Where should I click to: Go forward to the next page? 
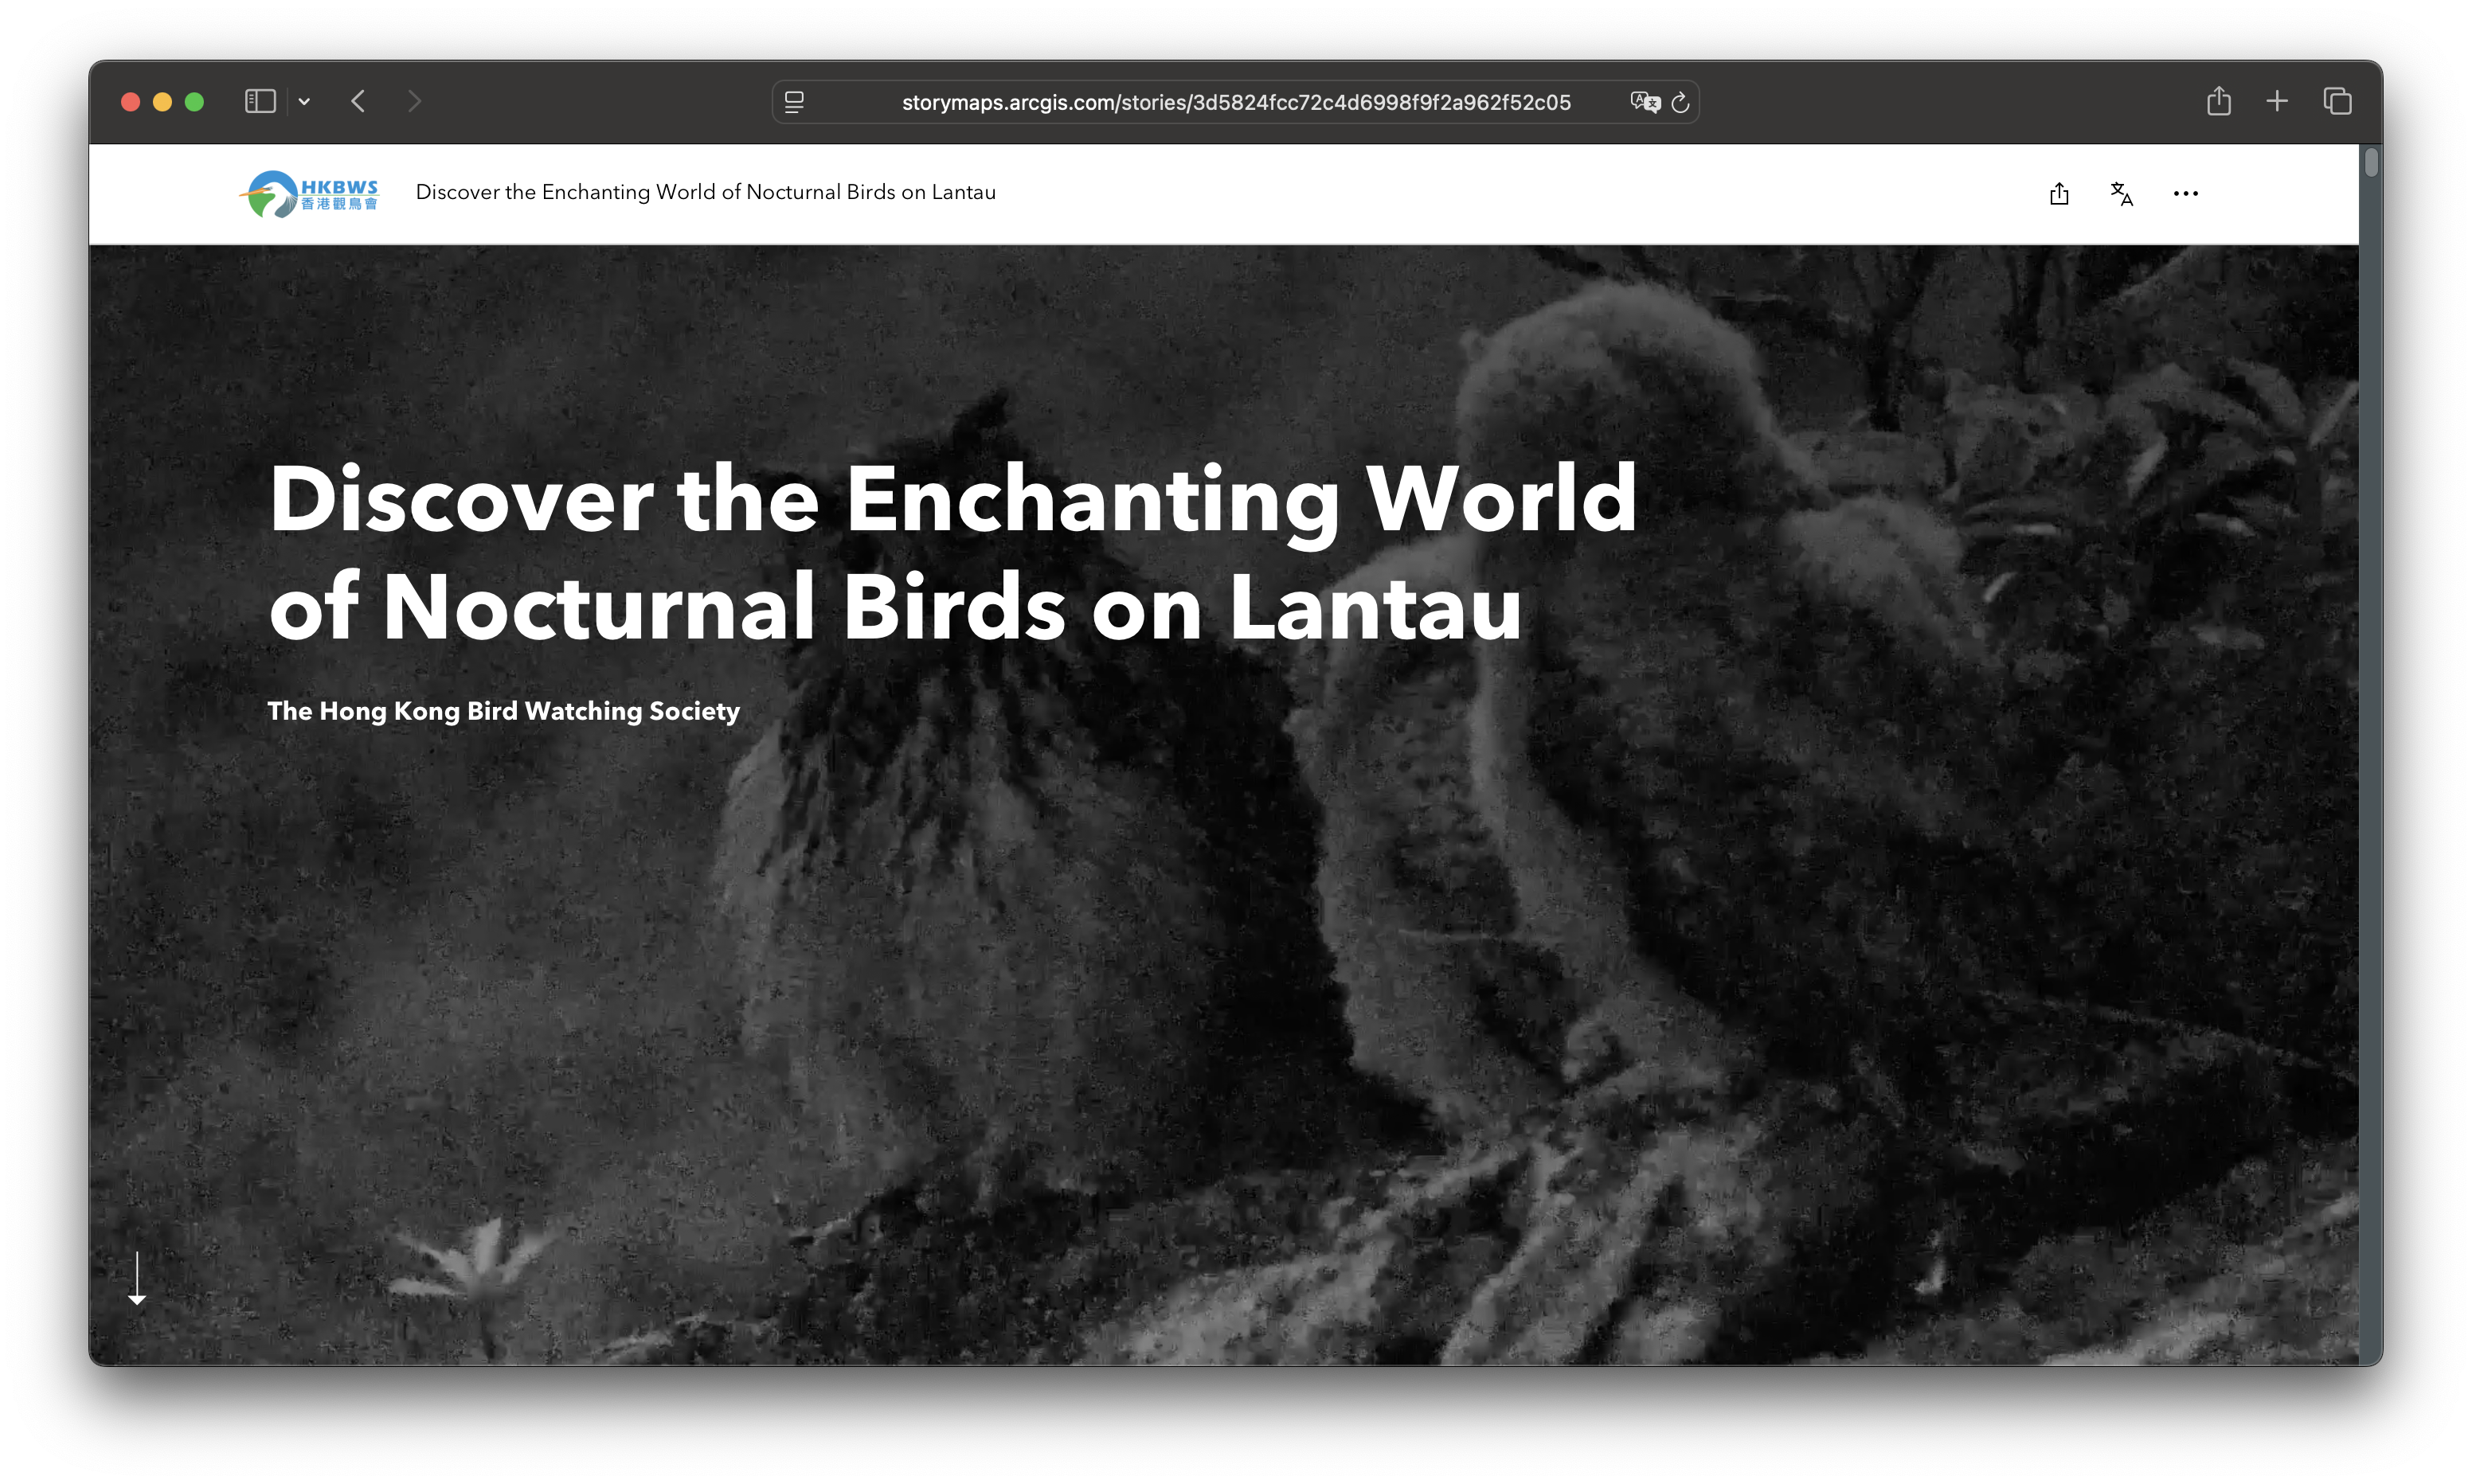[414, 101]
